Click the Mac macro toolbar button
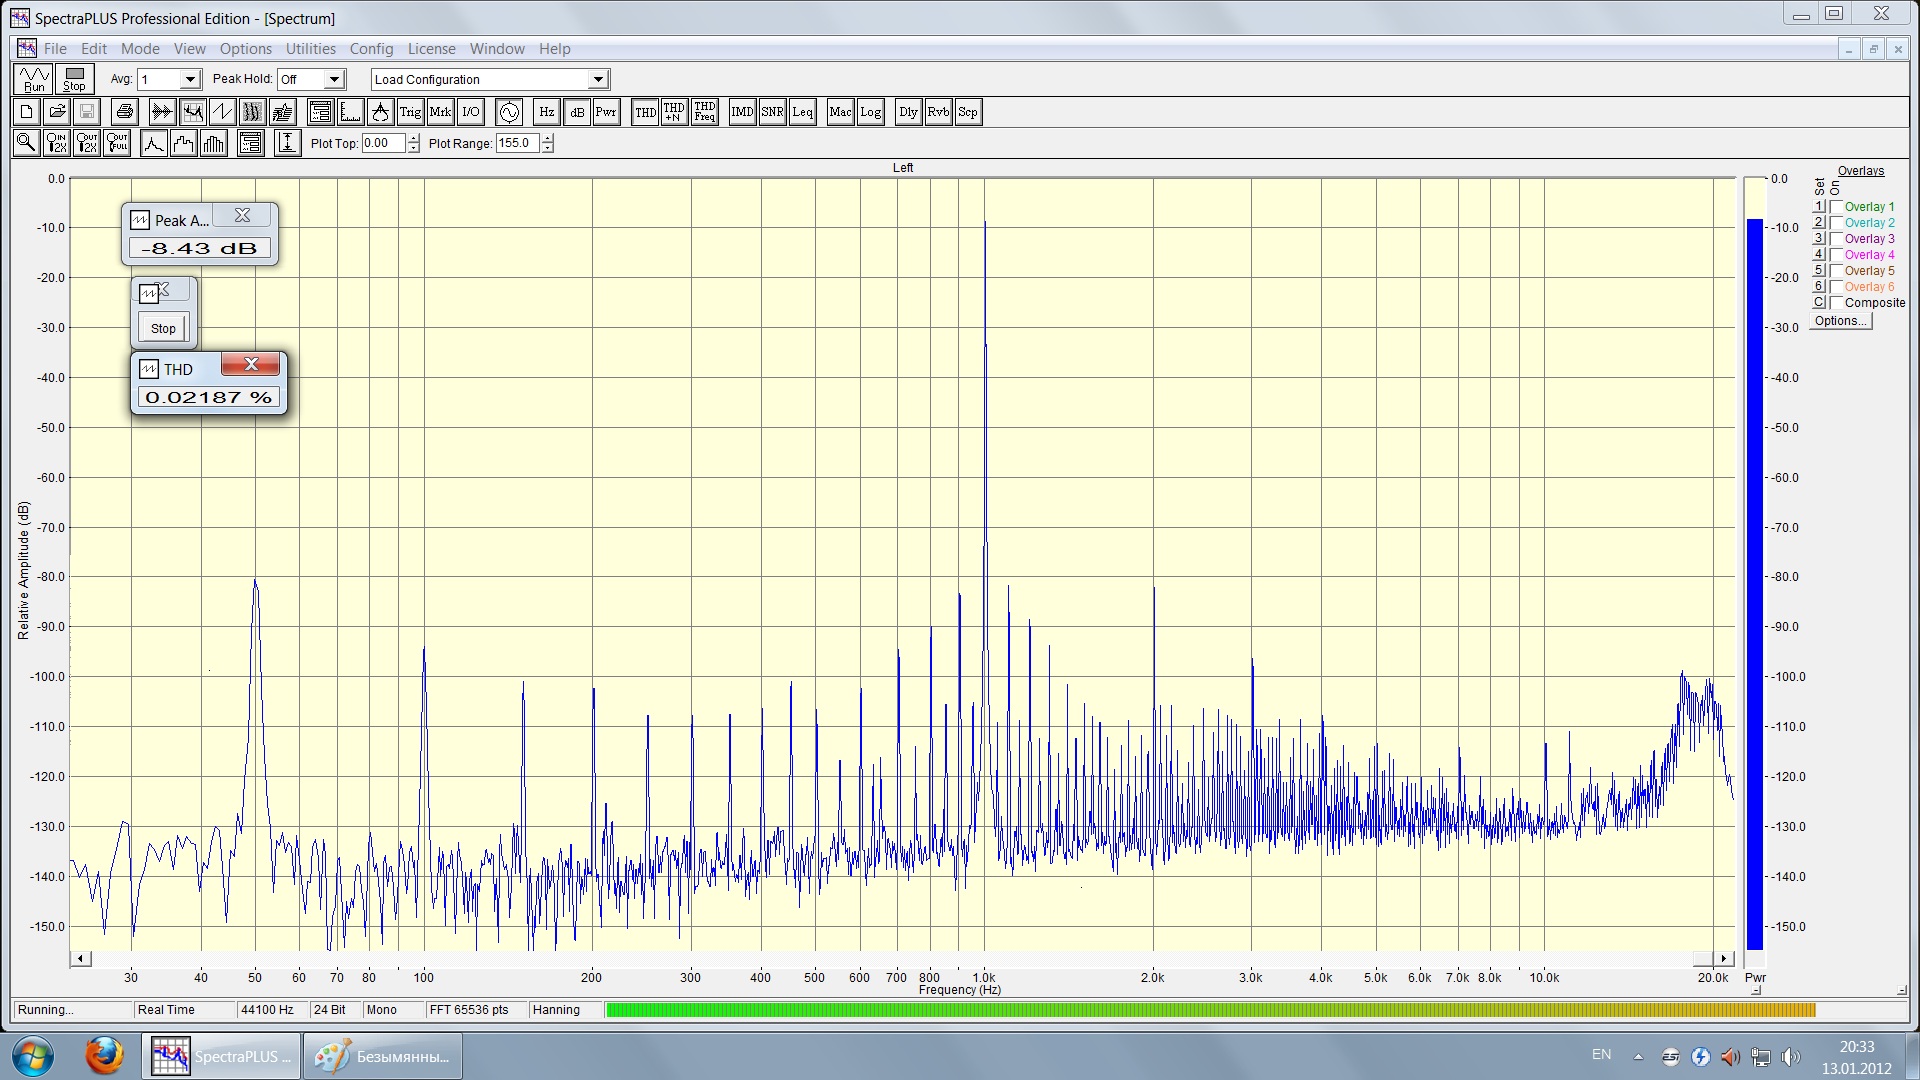The image size is (1920, 1080). 840,112
